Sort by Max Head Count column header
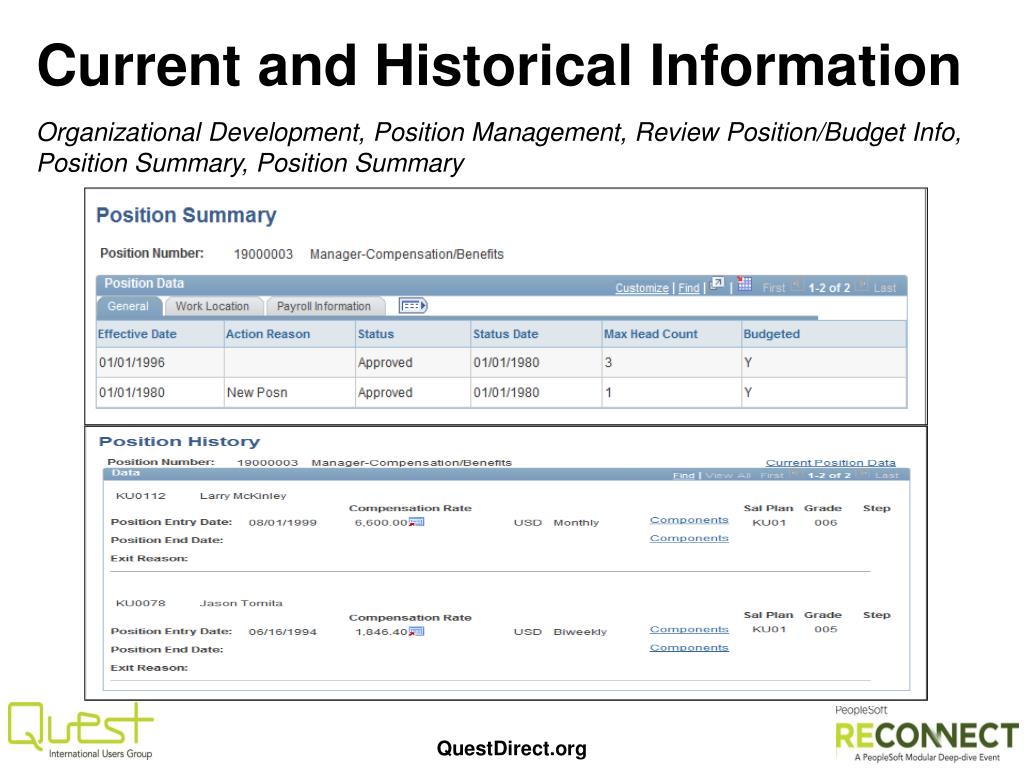The height and width of the screenshot is (768, 1024). (x=650, y=334)
